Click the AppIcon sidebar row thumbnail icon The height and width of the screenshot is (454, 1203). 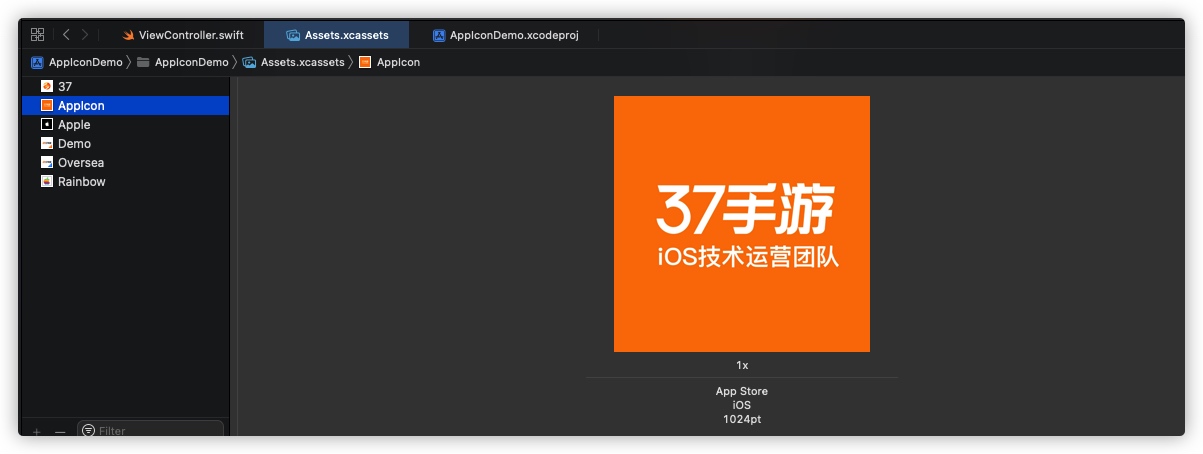pos(47,106)
